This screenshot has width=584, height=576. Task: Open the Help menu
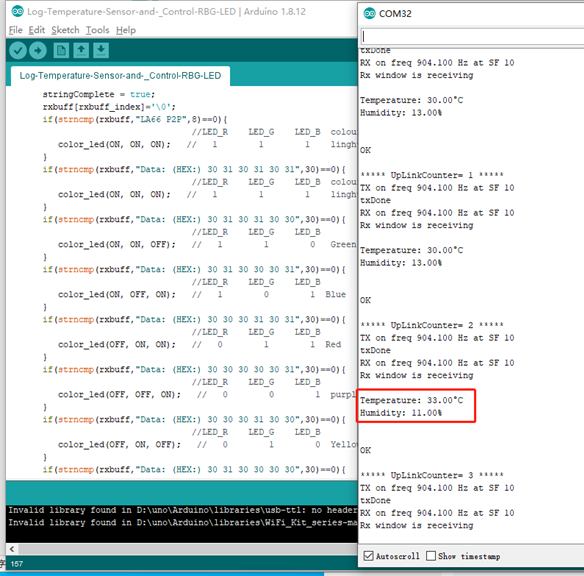[x=126, y=30]
